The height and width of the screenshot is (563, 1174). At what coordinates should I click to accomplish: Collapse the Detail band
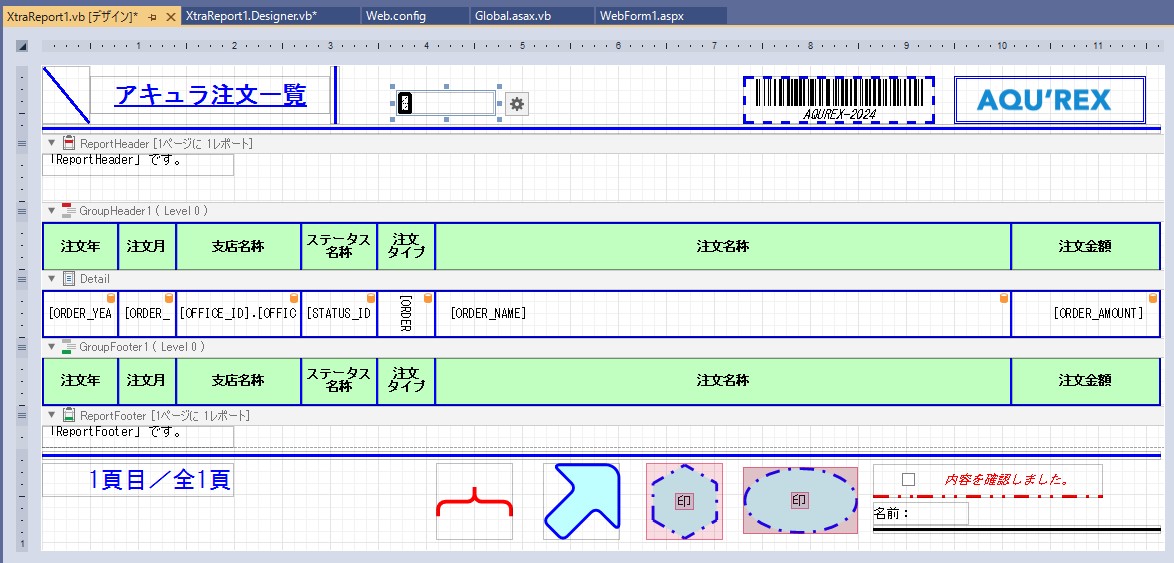(x=52, y=279)
